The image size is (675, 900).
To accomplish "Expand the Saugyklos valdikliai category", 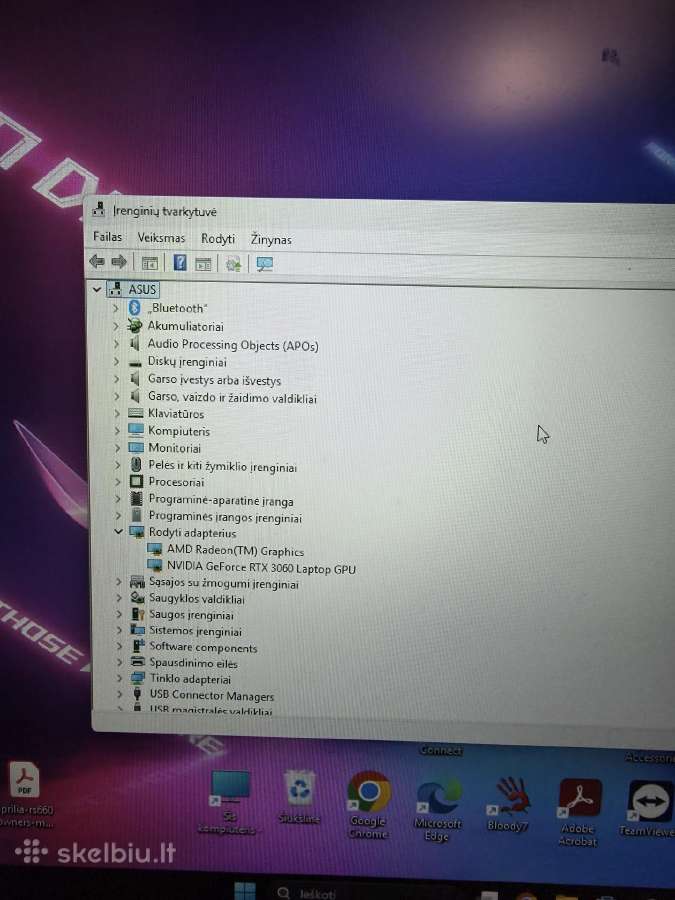I will click(x=119, y=598).
